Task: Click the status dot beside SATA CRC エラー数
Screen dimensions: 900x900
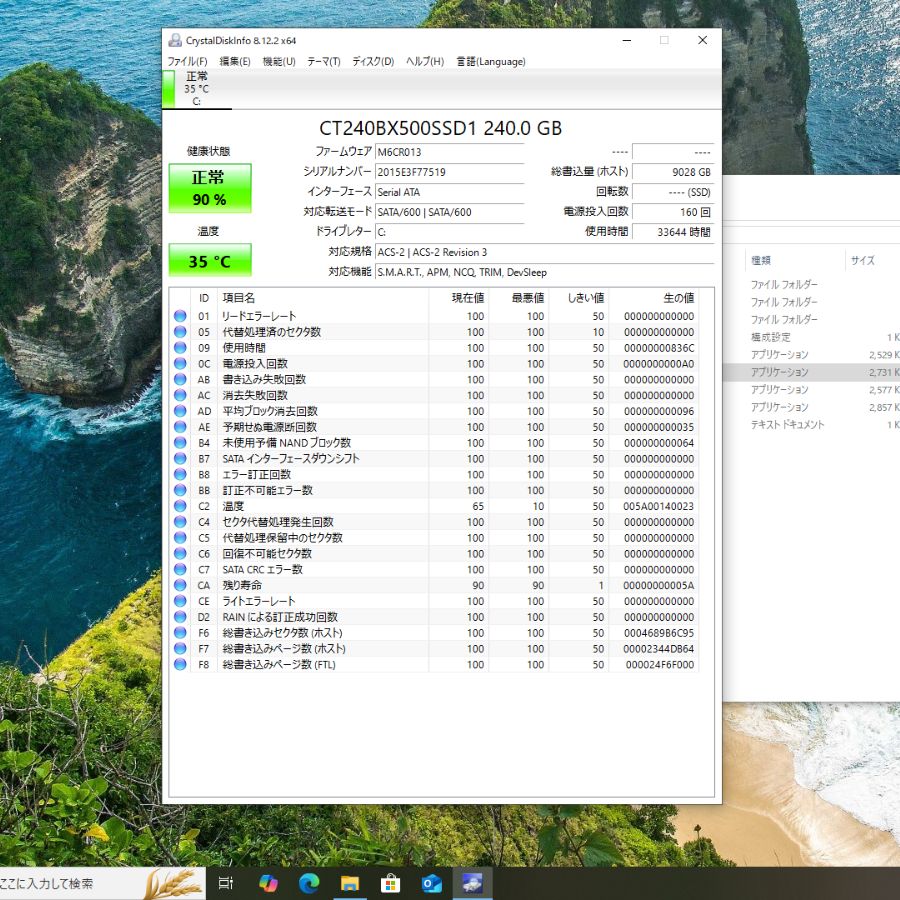Action: [181, 569]
